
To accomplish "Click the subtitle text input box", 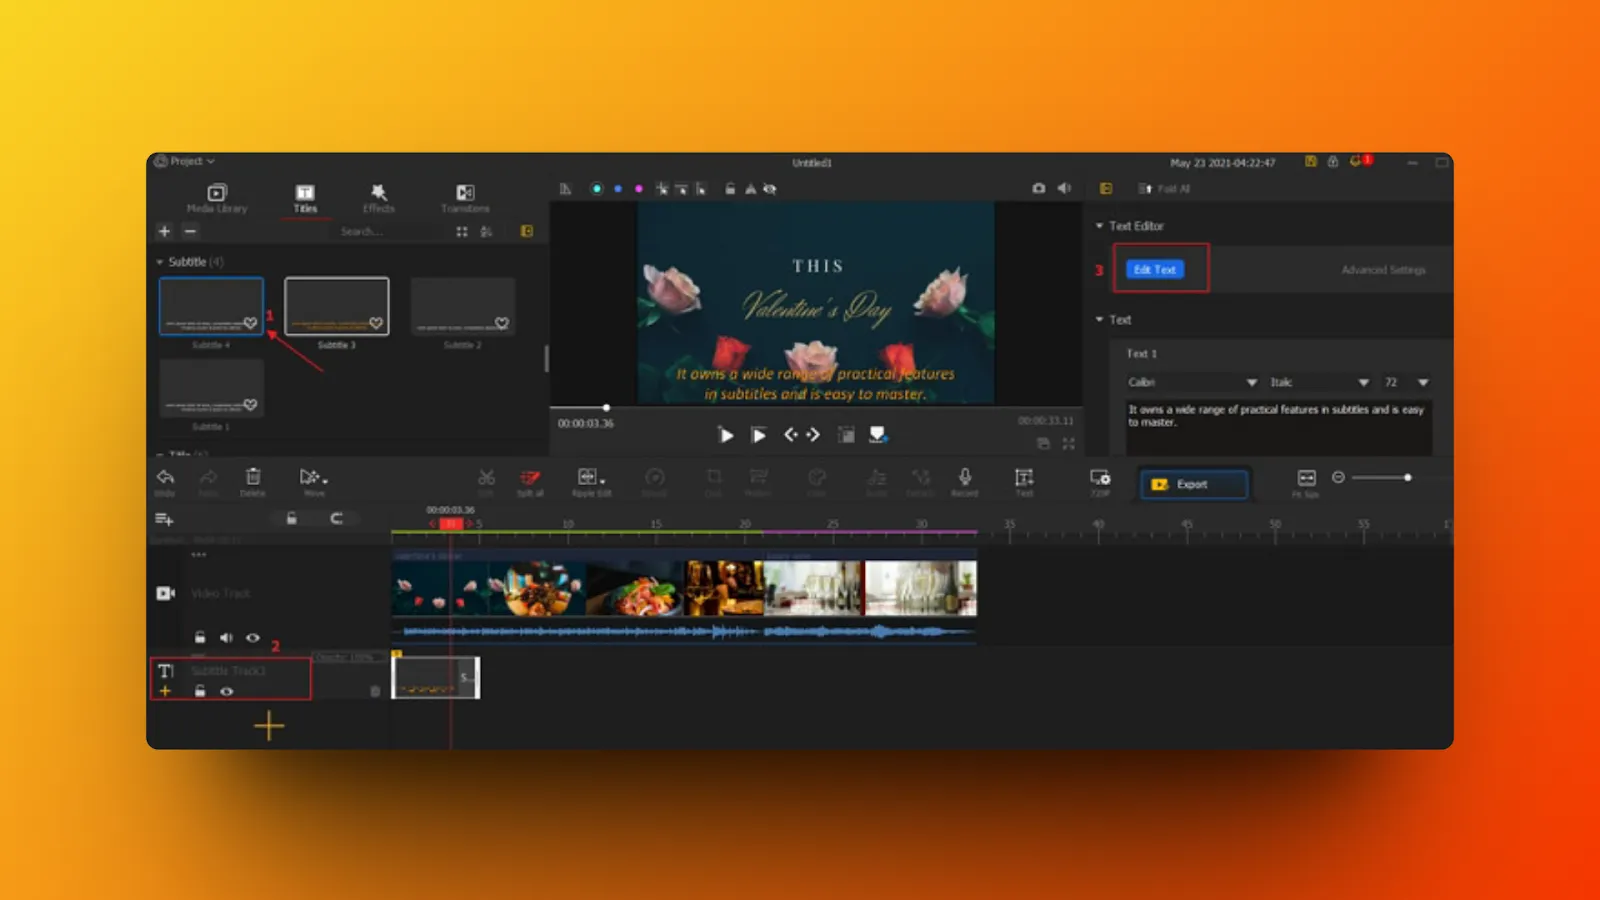I will pos(1279,427).
